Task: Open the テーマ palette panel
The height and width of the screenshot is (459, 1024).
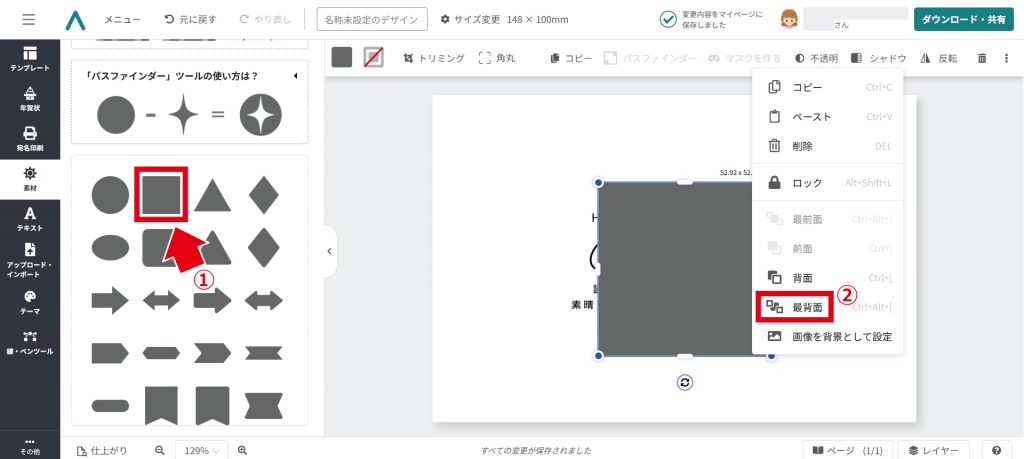Action: 30,301
